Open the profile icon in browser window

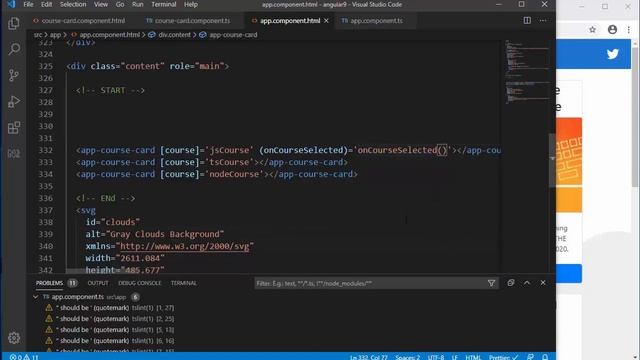pos(612,29)
